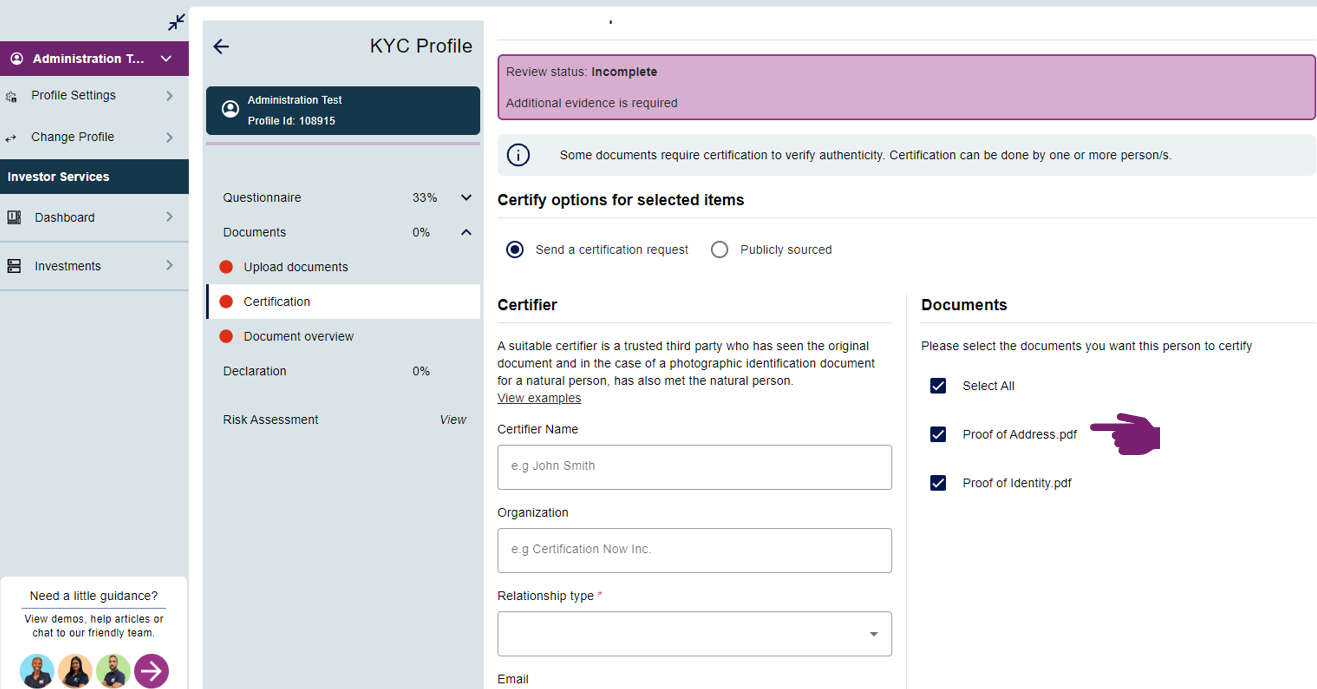Click the Profile Settings gear icon
The height and width of the screenshot is (689, 1317).
[12, 97]
